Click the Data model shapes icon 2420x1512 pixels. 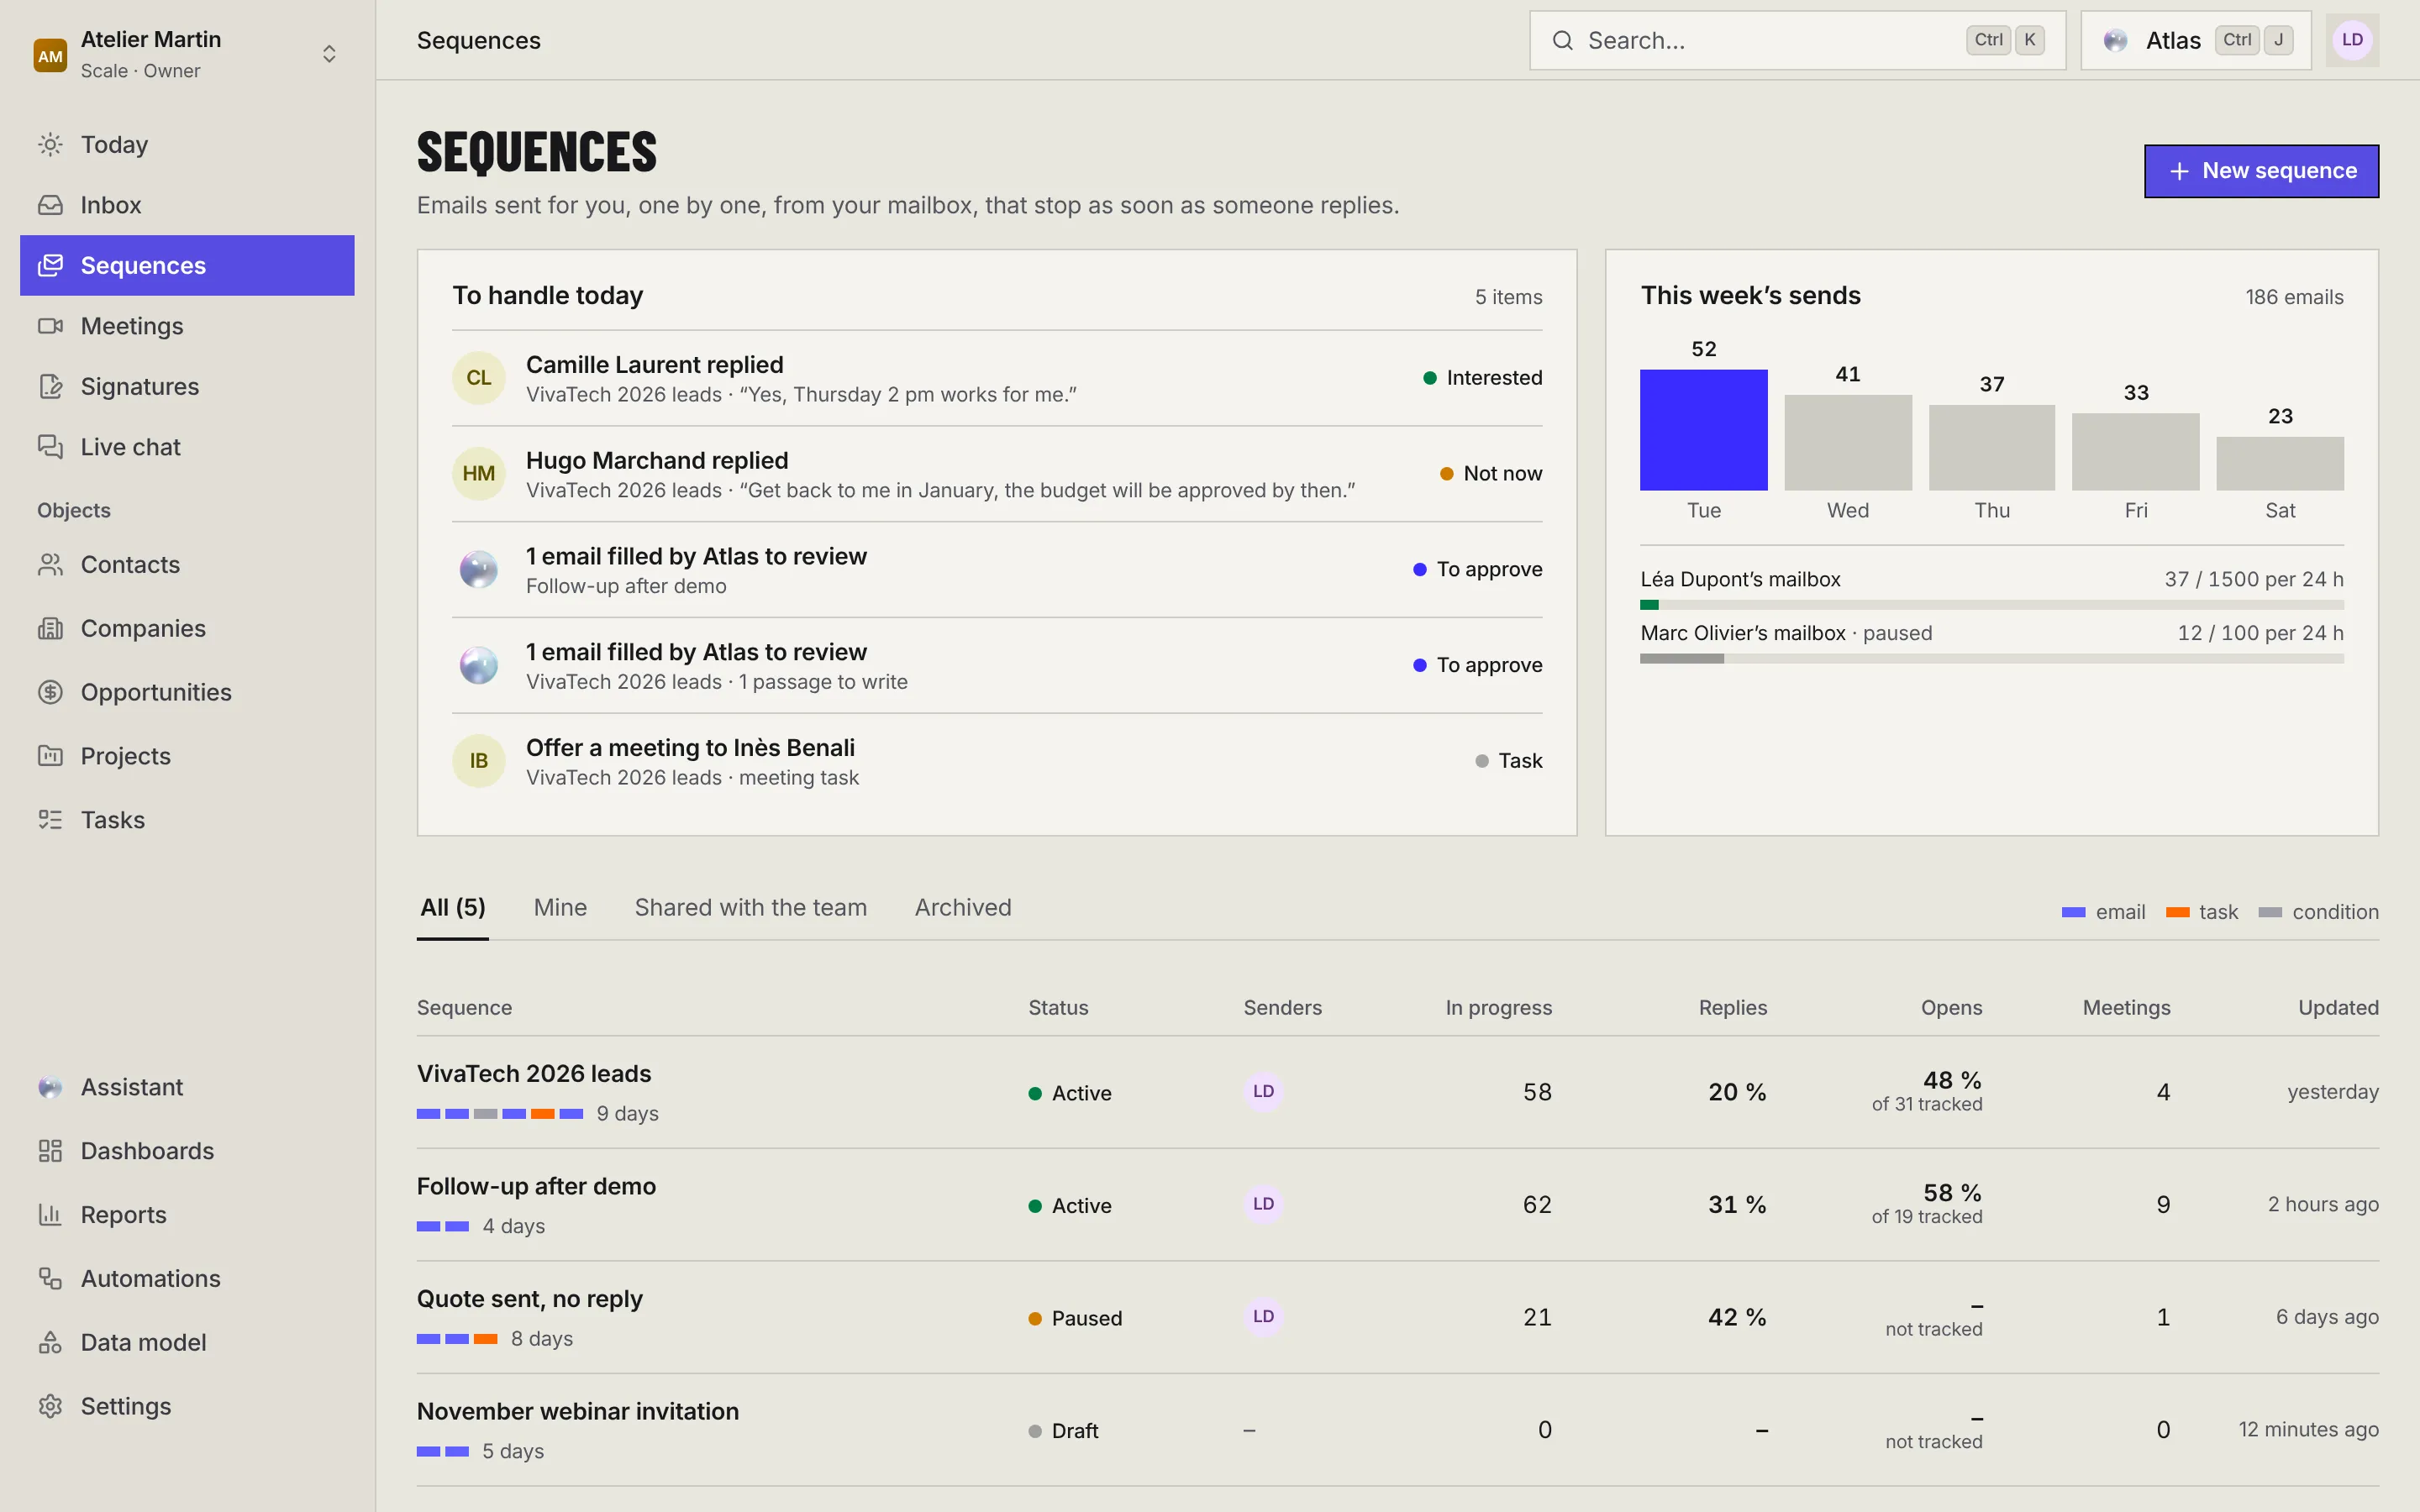coord(50,1343)
